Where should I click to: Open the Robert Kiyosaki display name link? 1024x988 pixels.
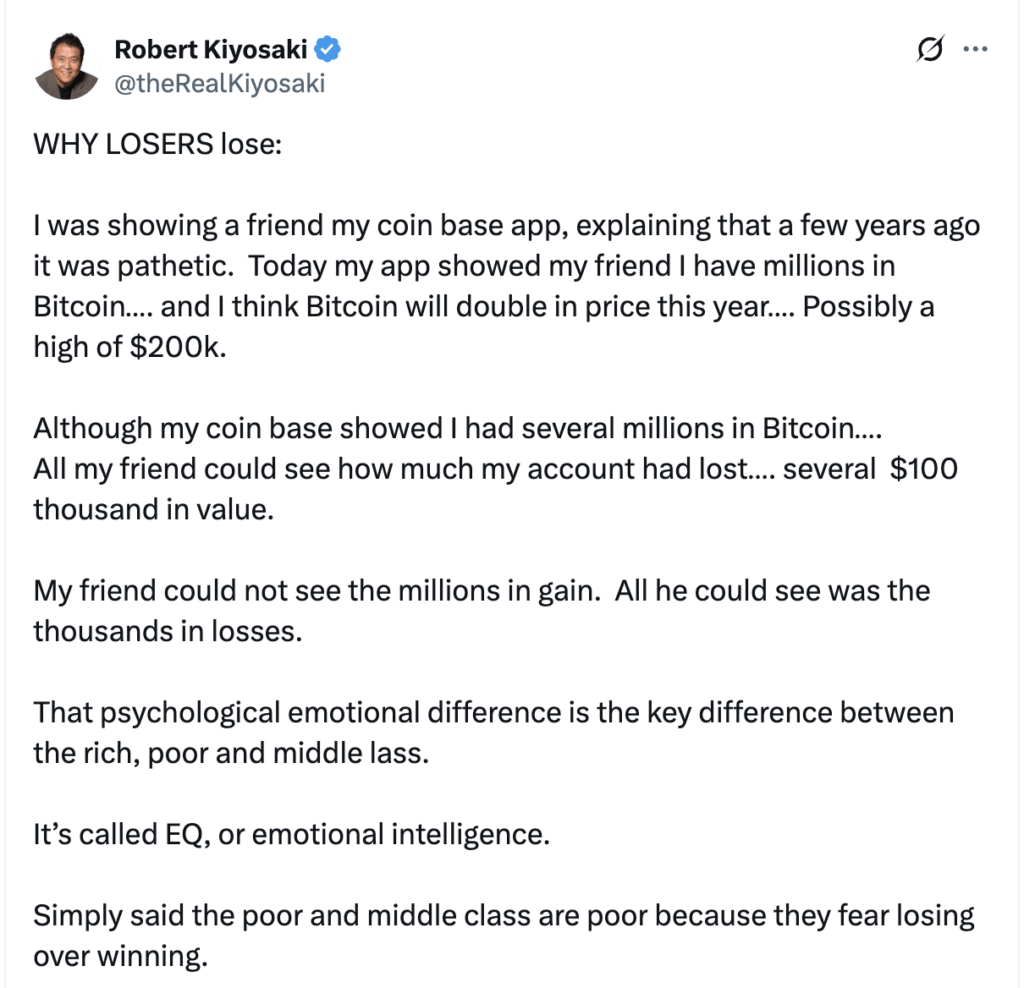coord(213,48)
